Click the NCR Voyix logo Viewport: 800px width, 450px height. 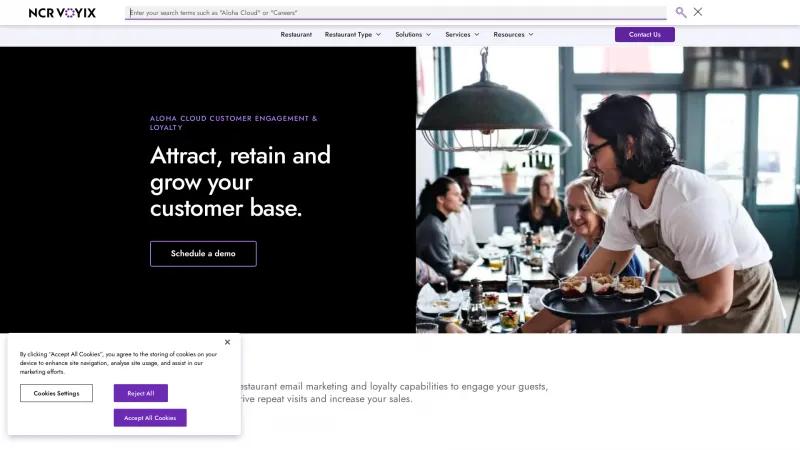tap(62, 13)
